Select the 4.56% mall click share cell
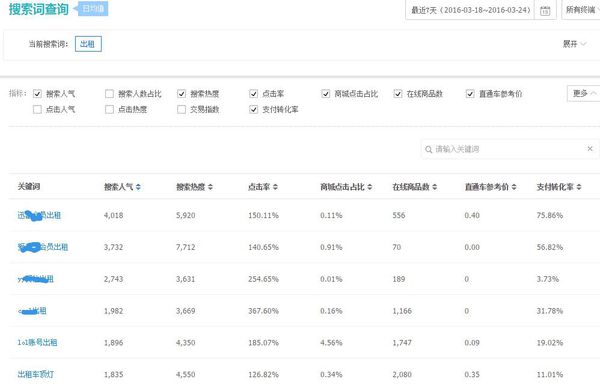The height and width of the screenshot is (388, 600). pos(331,342)
